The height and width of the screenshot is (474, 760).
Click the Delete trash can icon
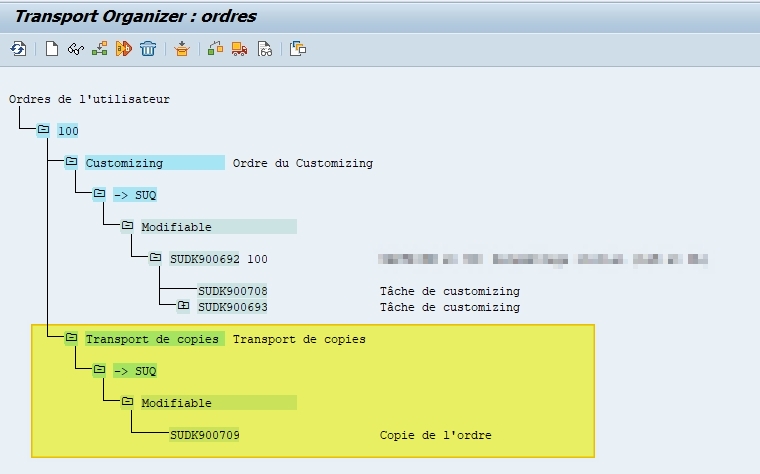148,48
